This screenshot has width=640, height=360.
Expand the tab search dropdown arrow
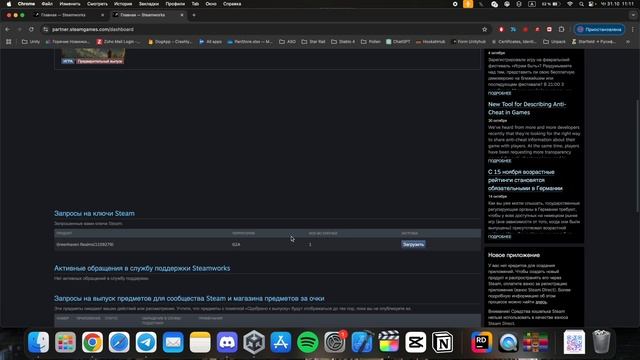click(x=633, y=15)
